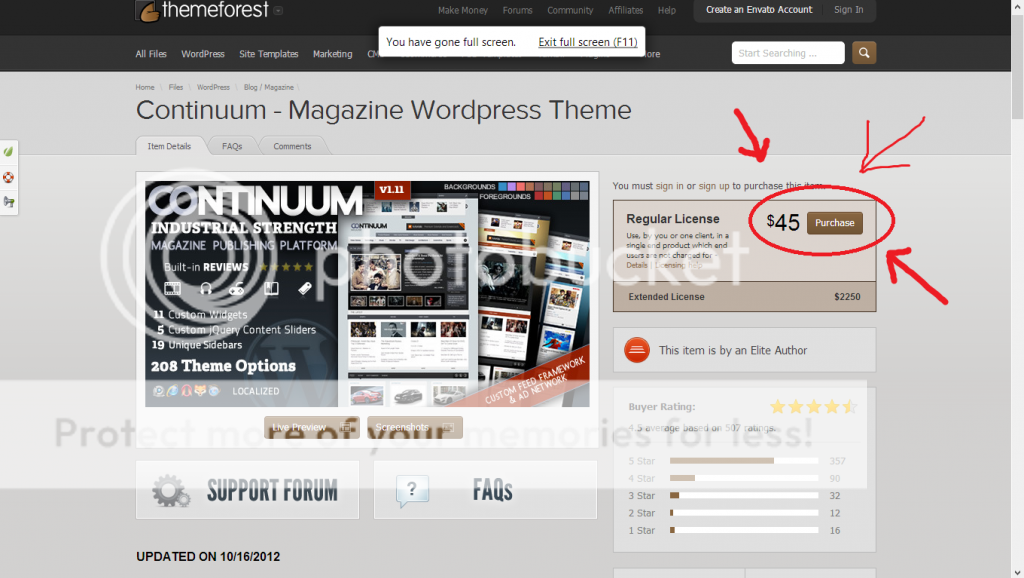The width and height of the screenshot is (1024, 578).
Task: Click the 5 Star rating bar
Action: (x=744, y=461)
